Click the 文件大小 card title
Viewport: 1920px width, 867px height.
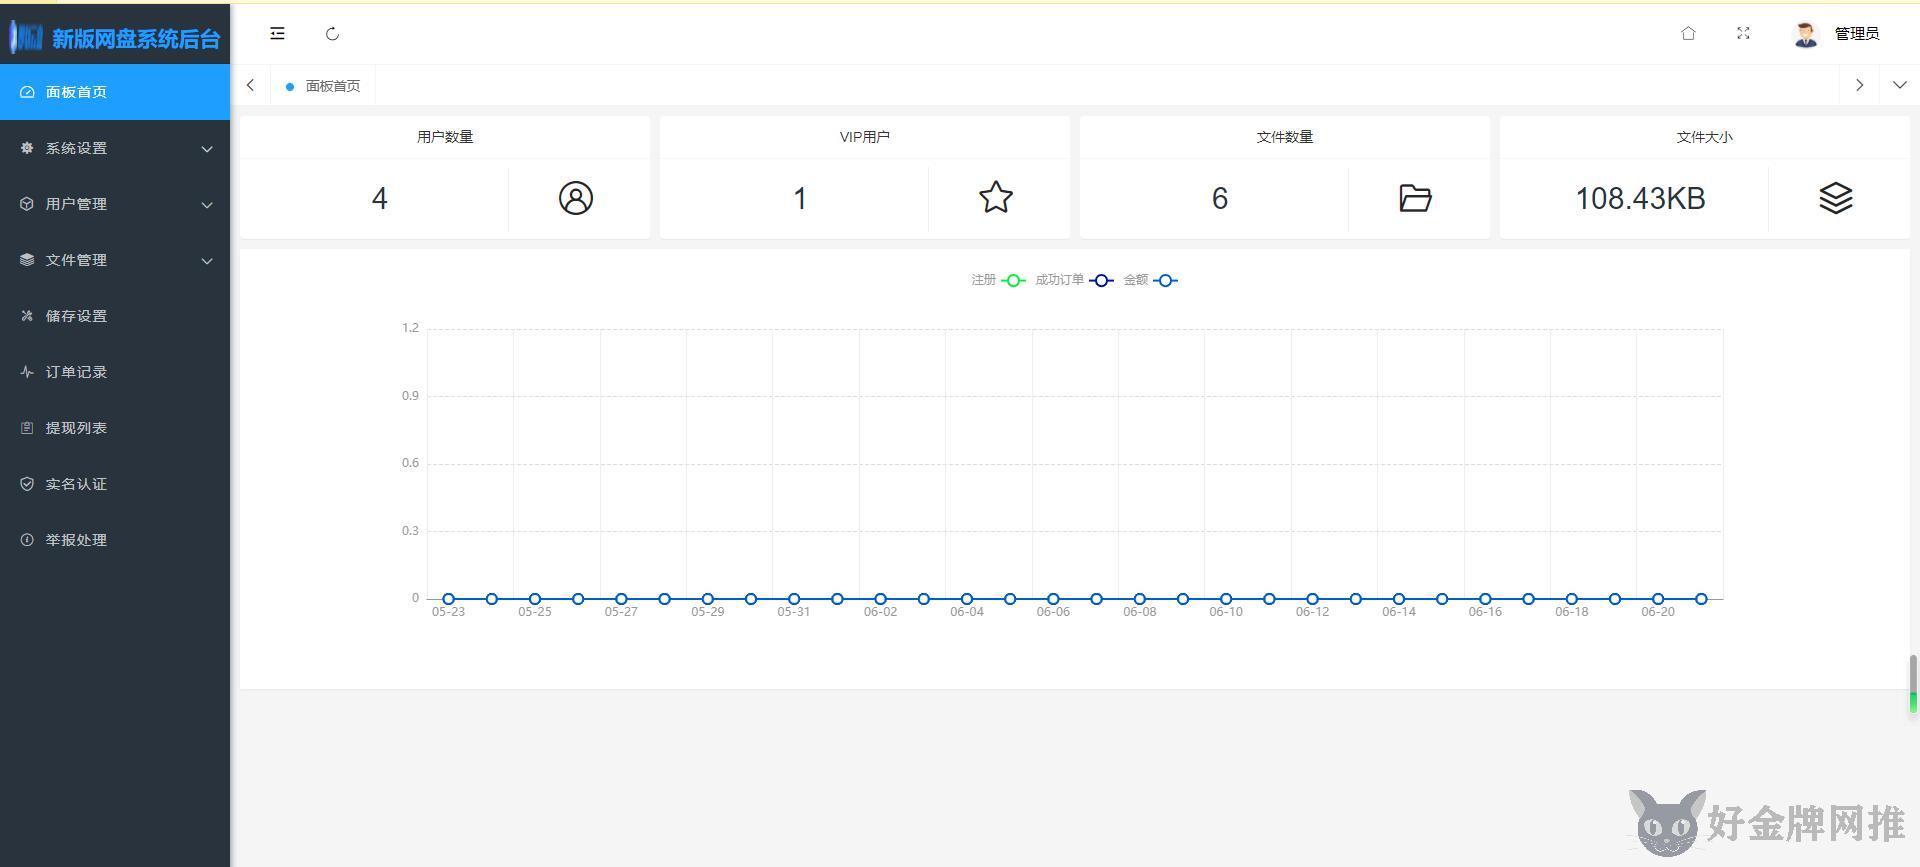click(x=1705, y=137)
